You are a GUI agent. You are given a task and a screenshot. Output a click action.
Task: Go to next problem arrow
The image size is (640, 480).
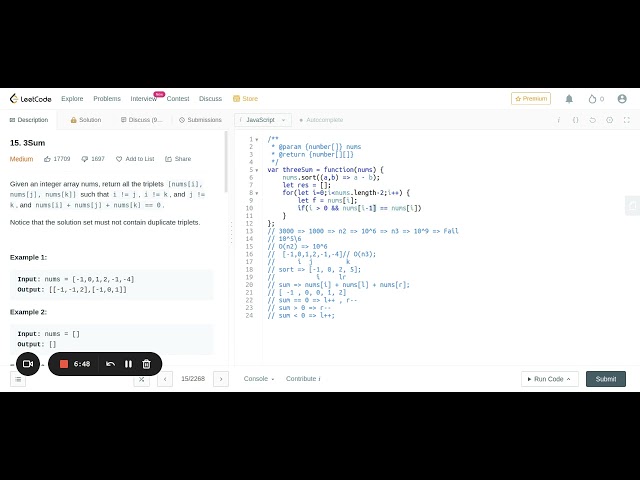pyautogui.click(x=221, y=379)
